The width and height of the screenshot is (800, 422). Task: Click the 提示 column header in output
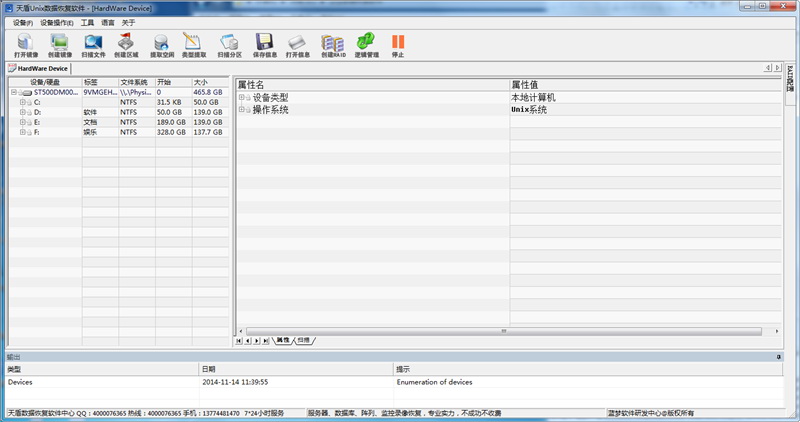[x=588, y=369]
